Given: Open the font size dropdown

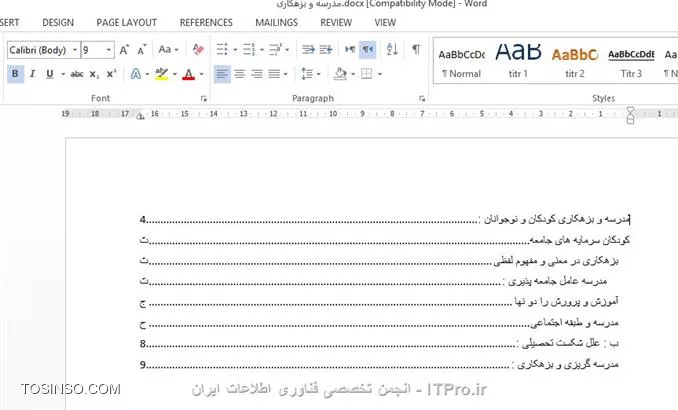Looking at the screenshot, I should pos(109,50).
